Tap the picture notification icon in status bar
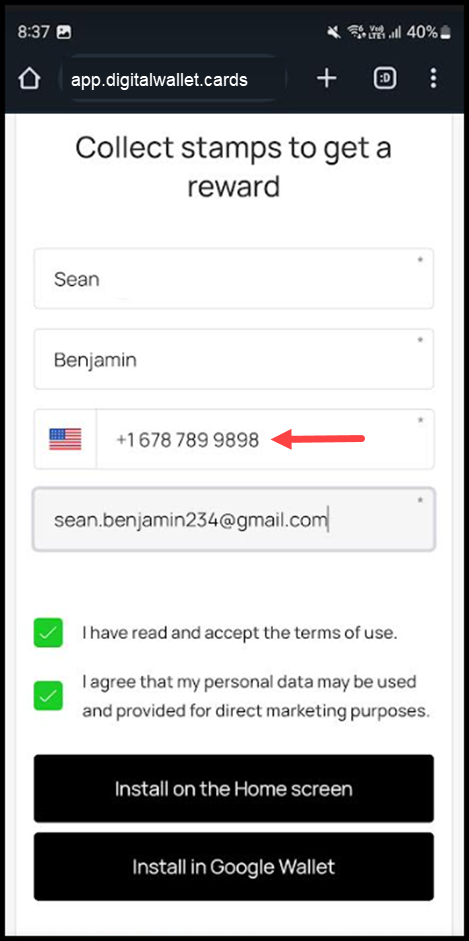 point(65,32)
